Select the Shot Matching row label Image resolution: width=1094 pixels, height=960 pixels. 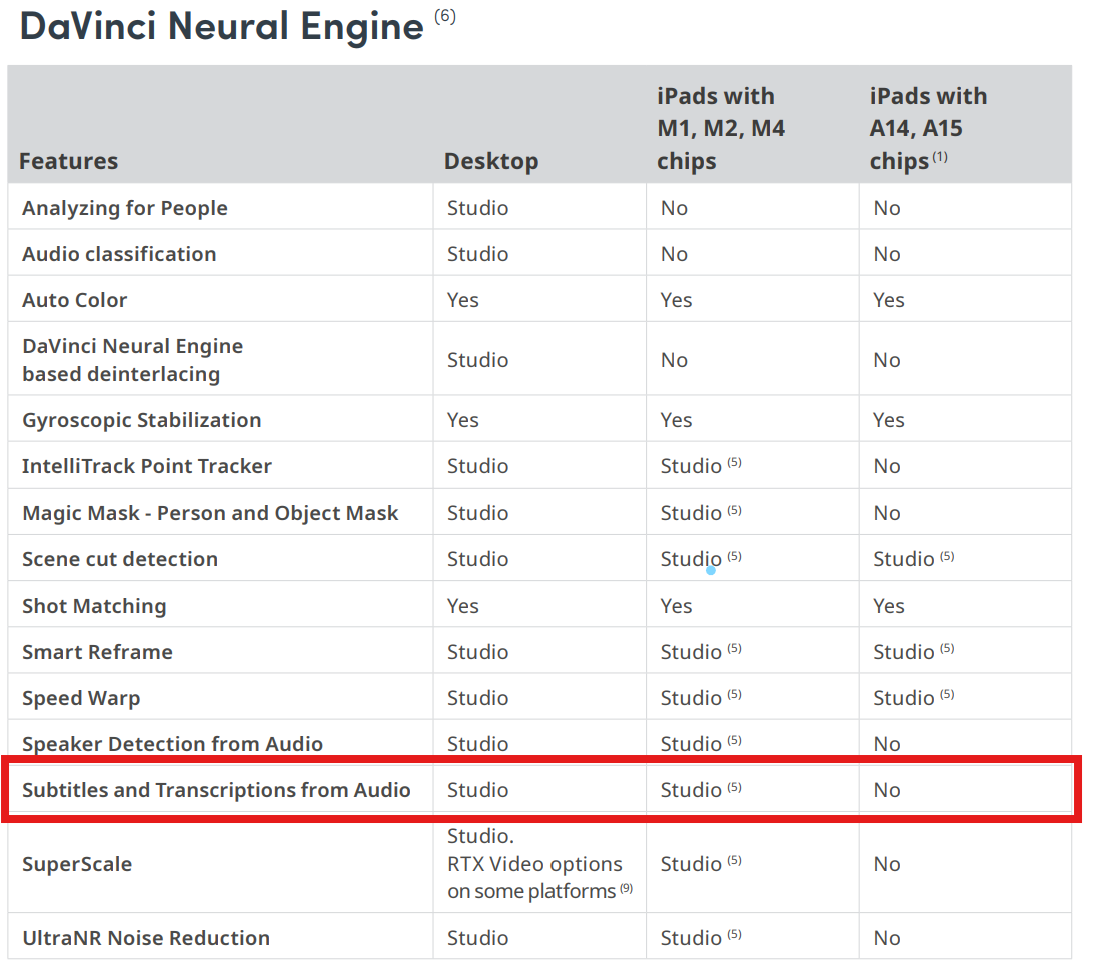click(94, 606)
